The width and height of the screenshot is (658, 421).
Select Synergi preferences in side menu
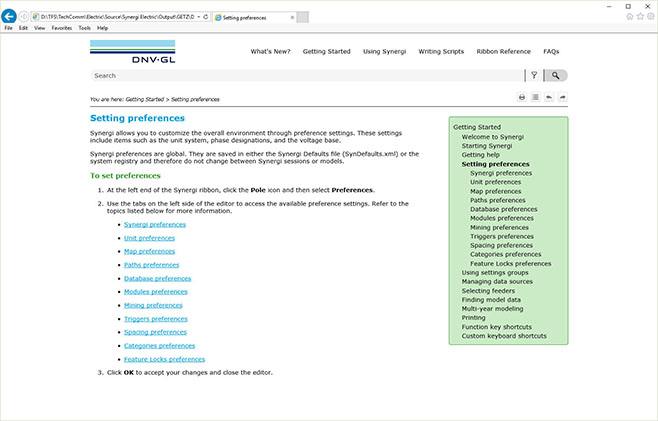[x=501, y=173]
